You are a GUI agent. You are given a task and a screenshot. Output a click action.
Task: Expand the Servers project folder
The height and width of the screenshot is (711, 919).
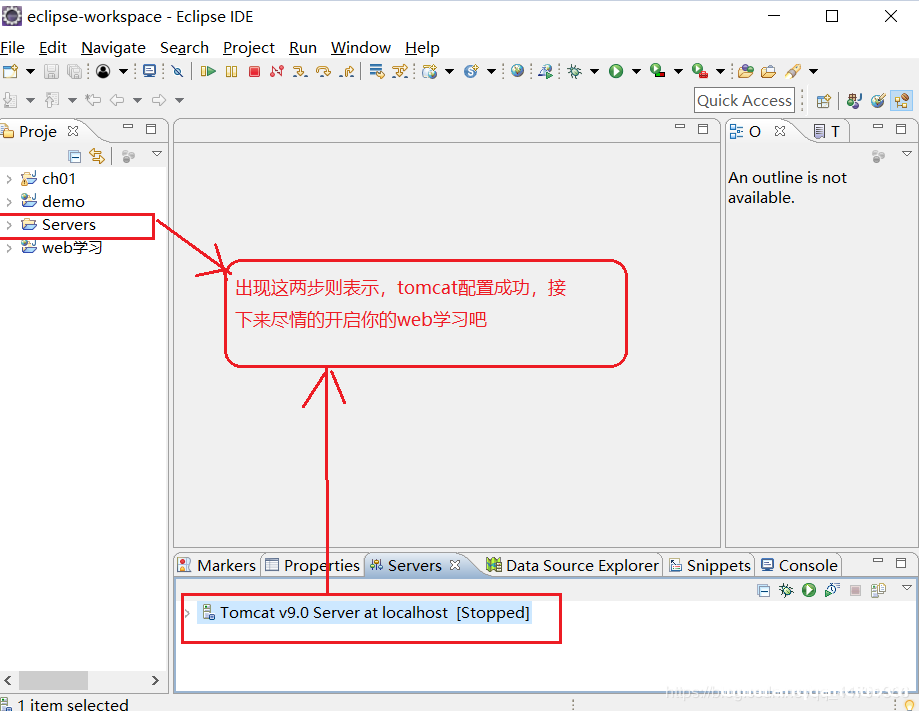coord(9,225)
